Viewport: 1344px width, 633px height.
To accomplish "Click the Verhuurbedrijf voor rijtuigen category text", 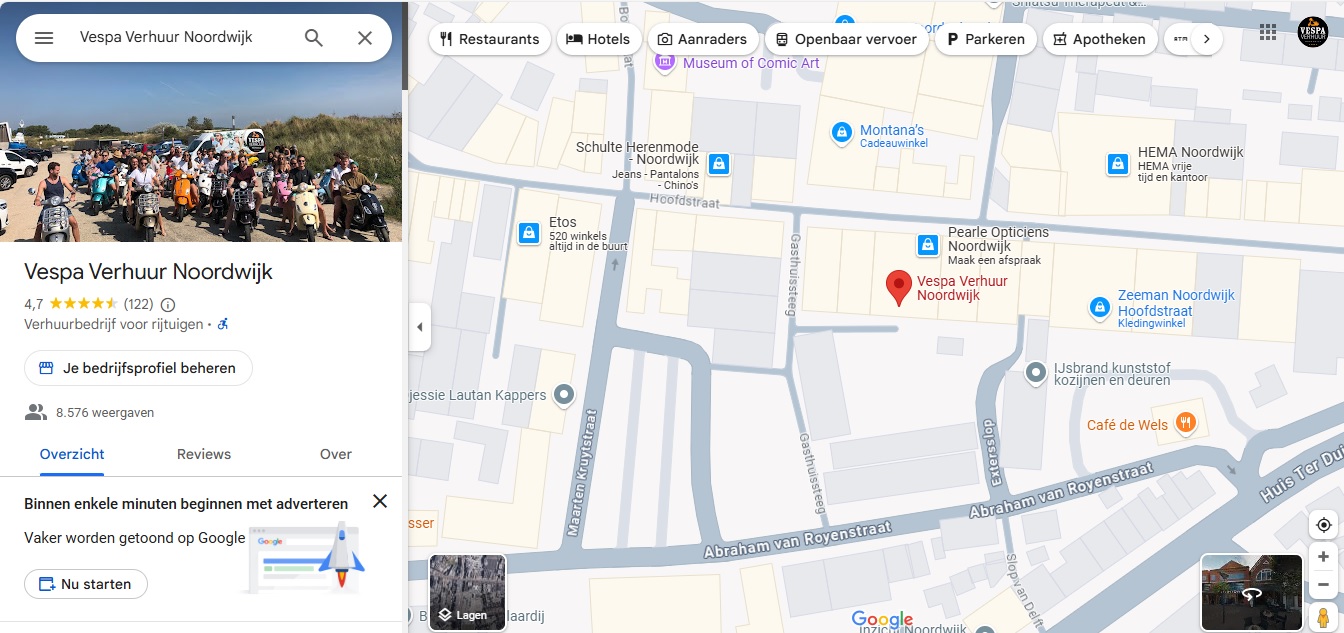I will click(x=113, y=324).
